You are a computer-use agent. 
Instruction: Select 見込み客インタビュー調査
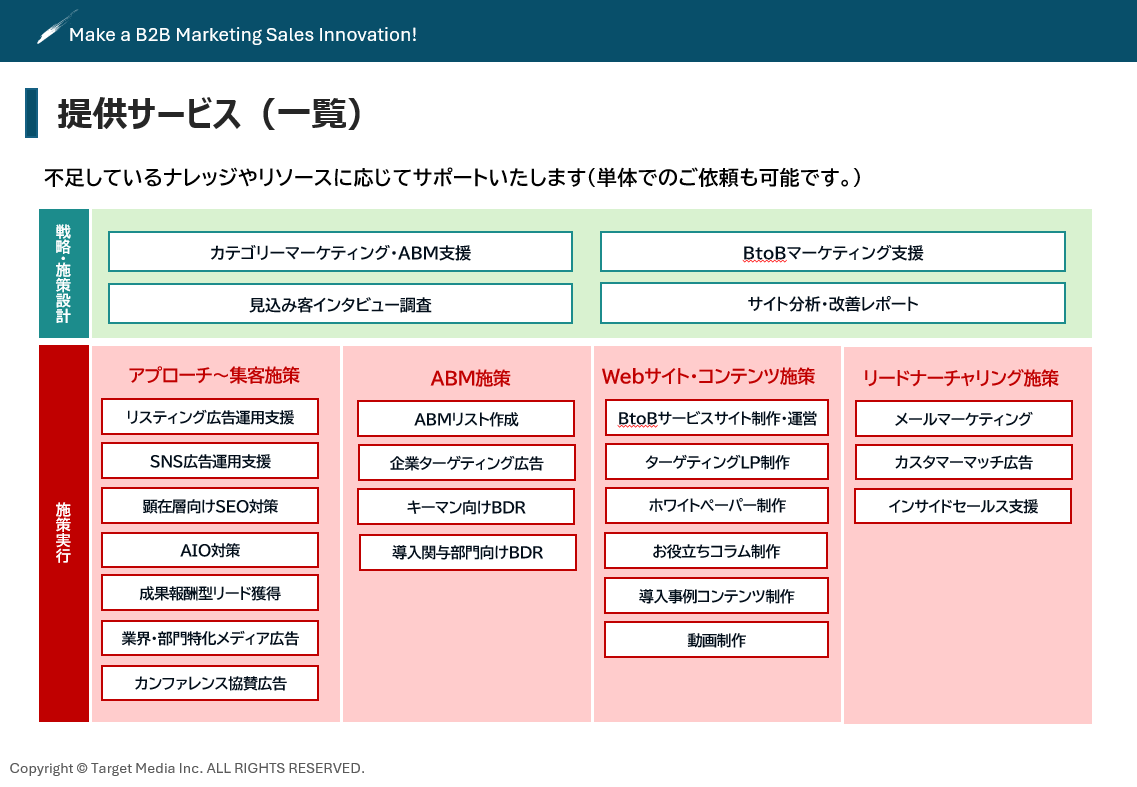pos(341,304)
